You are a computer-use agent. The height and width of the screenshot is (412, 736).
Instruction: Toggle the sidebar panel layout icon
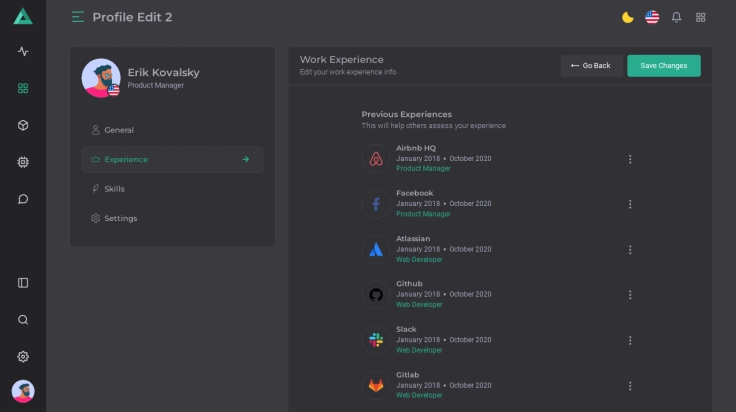[x=23, y=283]
